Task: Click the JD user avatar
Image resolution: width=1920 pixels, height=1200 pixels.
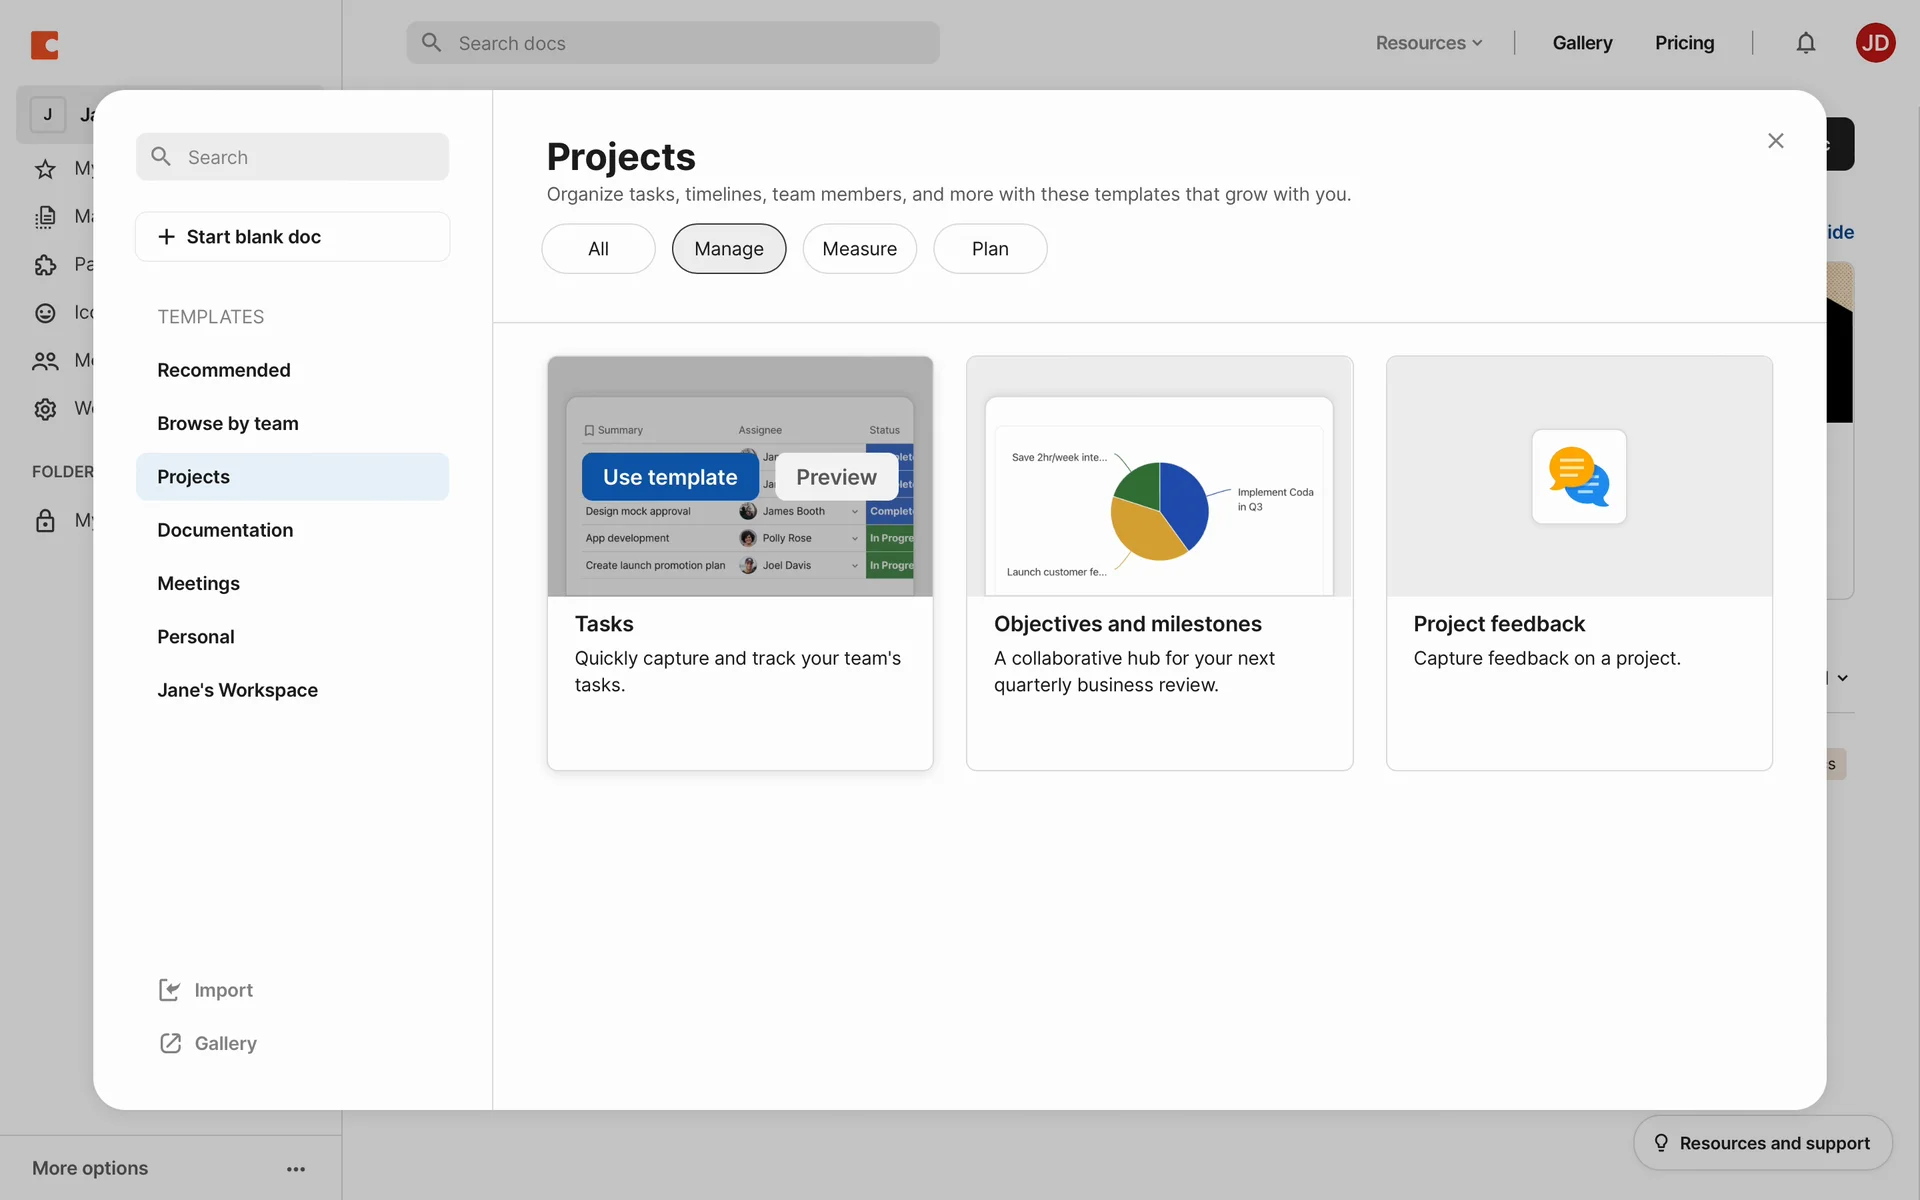Action: click(1875, 43)
